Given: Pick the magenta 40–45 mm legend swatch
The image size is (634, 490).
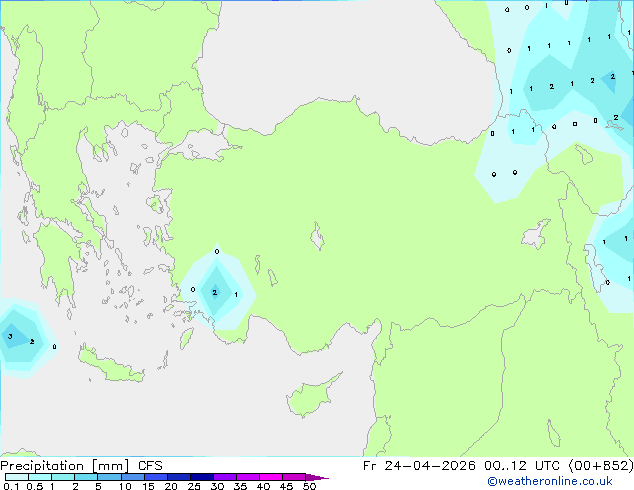Looking at the screenshot, I should (x=271, y=477).
